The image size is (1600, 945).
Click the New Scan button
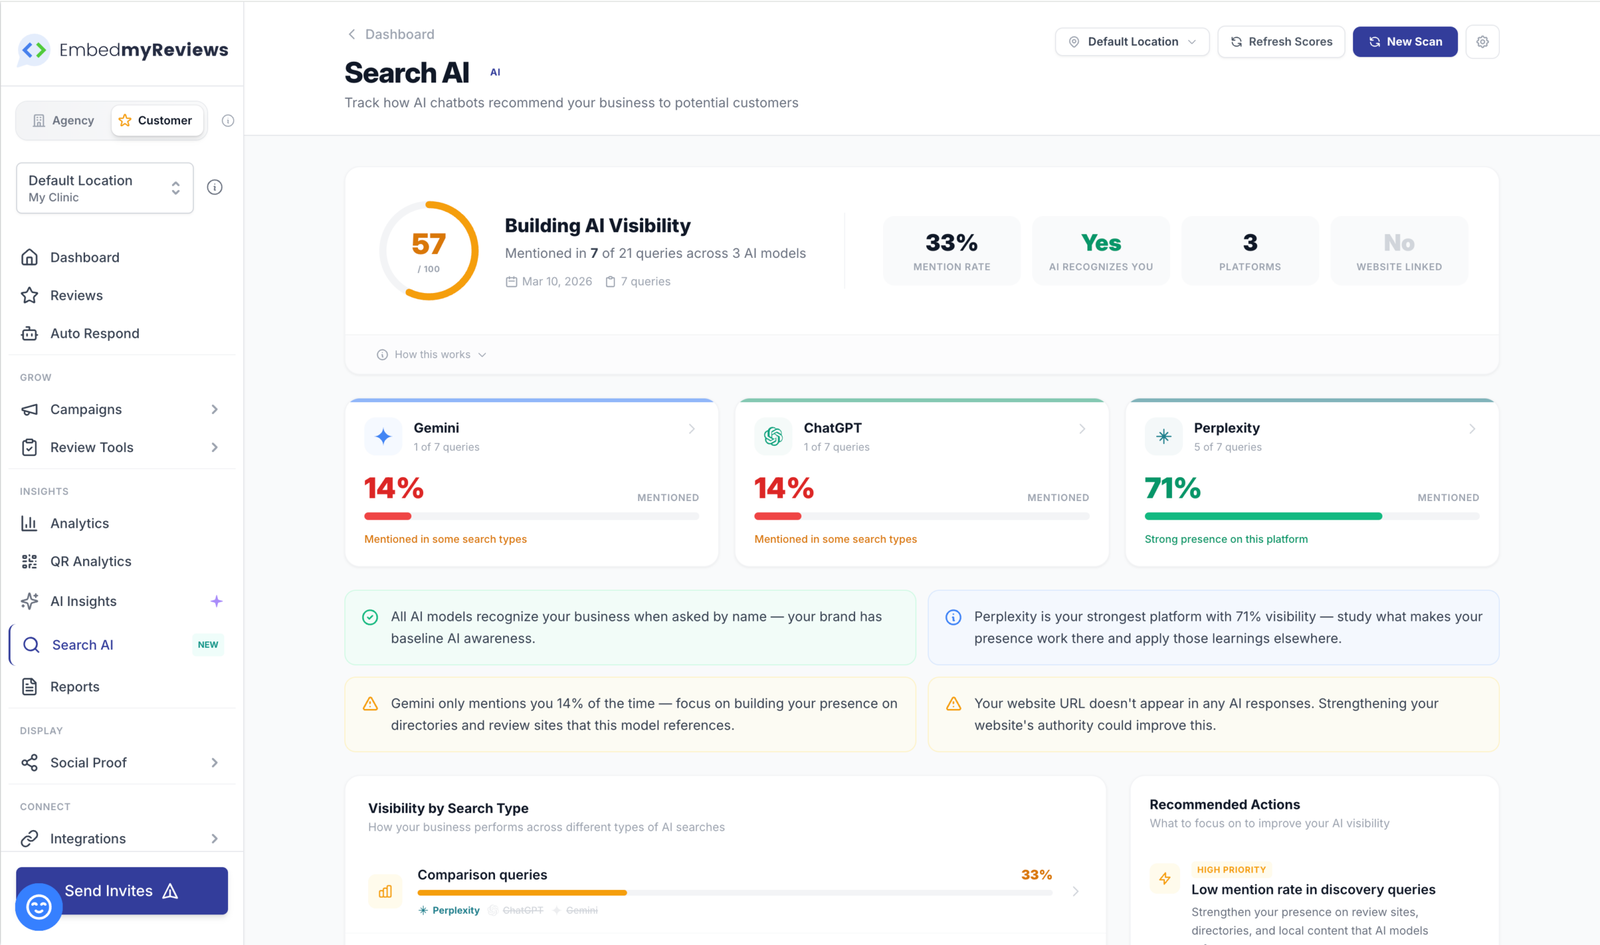[x=1404, y=41]
